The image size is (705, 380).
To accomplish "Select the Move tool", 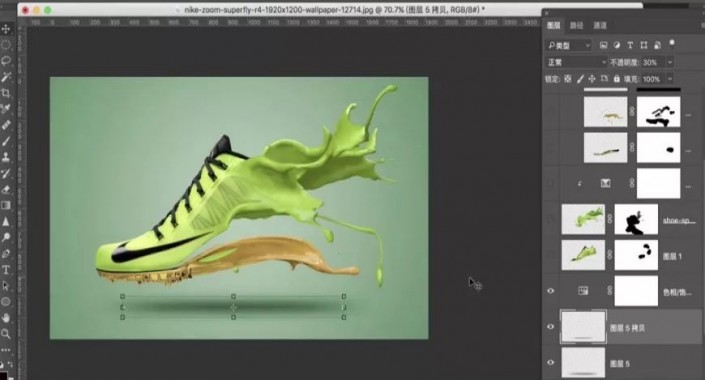I will pyautogui.click(x=6, y=29).
